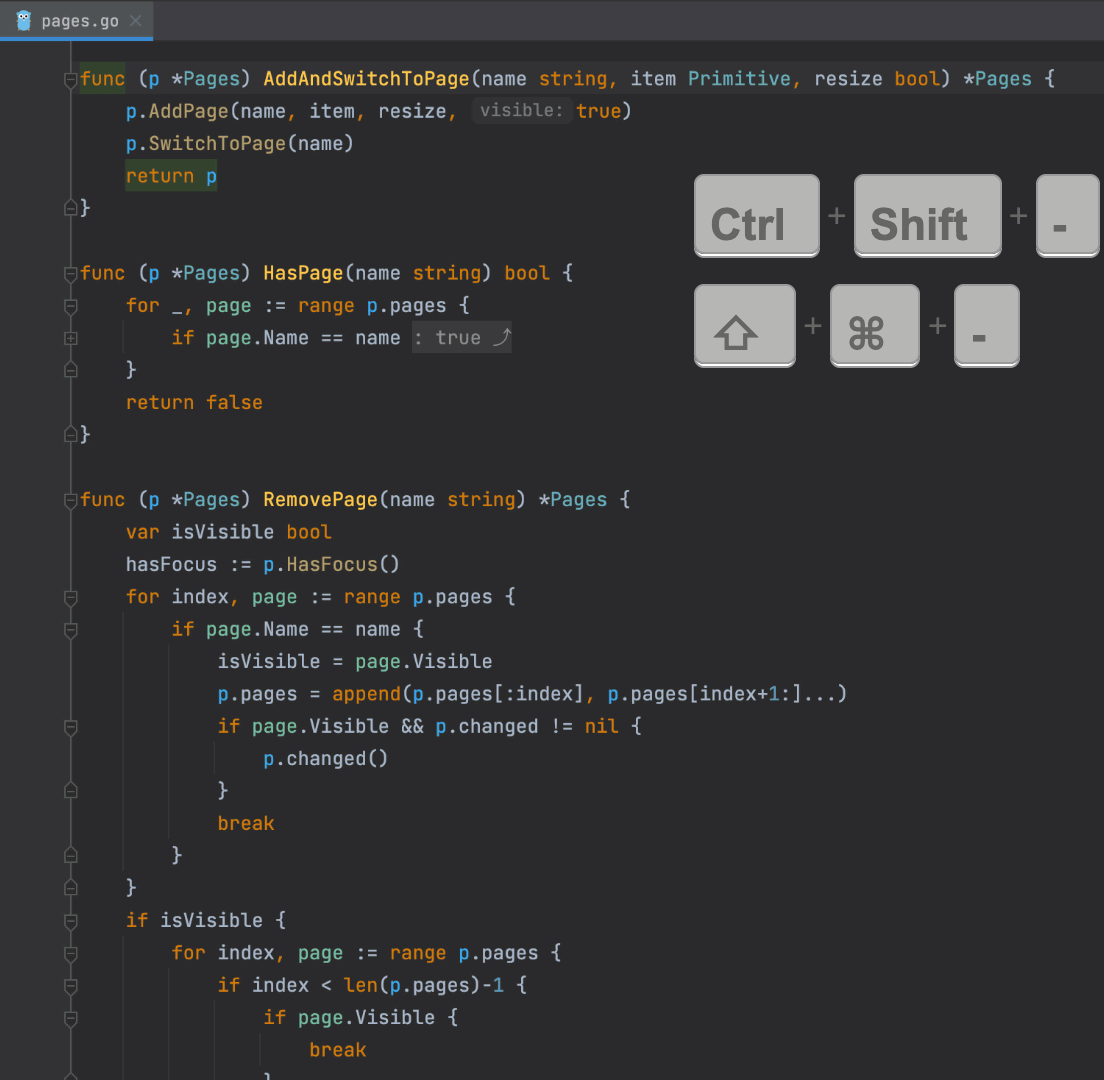The width and height of the screenshot is (1104, 1080).
Task: Click the folded ': true' placeholder
Action: [x=461, y=338]
